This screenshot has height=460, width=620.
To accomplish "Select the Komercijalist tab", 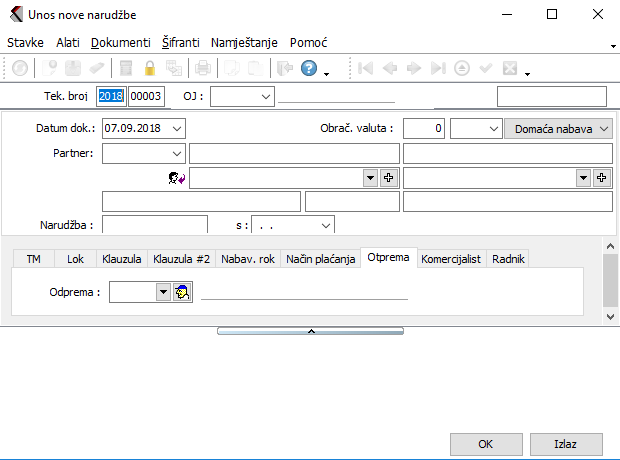I will coord(451,259).
